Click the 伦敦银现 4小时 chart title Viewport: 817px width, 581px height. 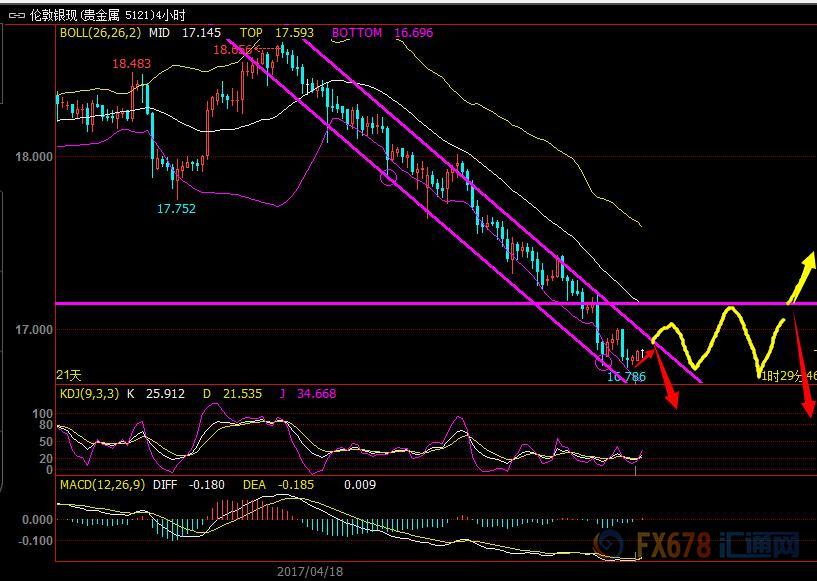tap(110, 15)
